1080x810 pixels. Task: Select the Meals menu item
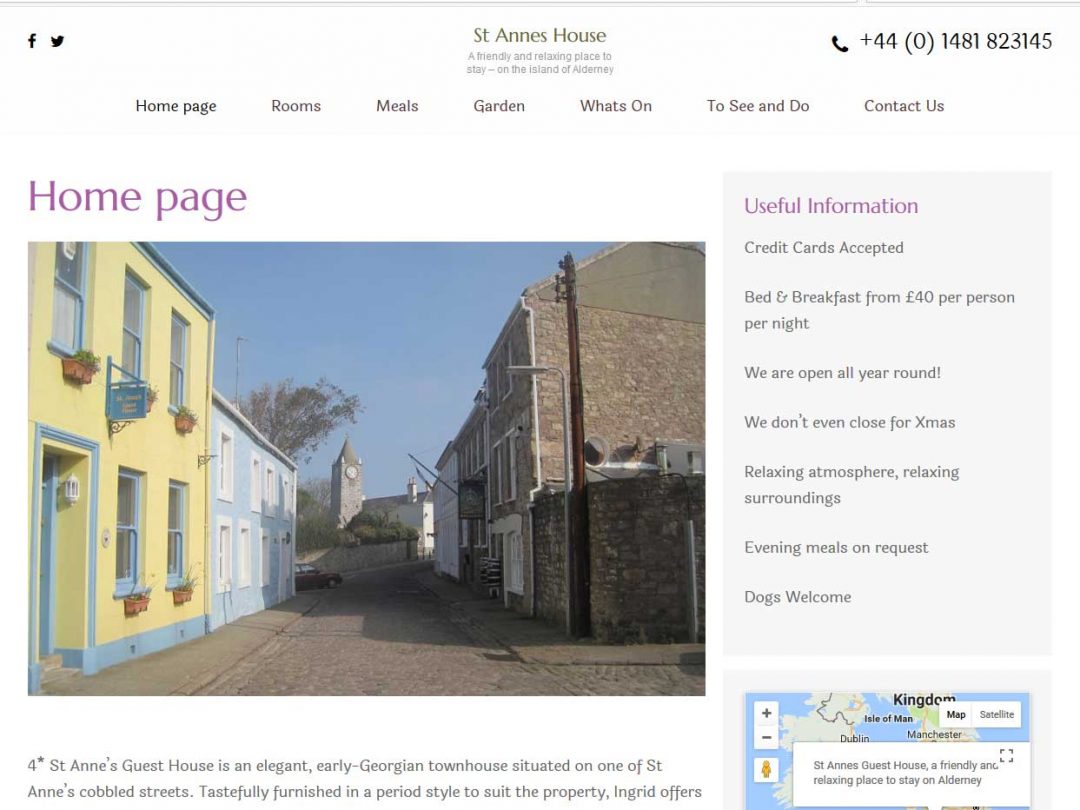[x=397, y=106]
